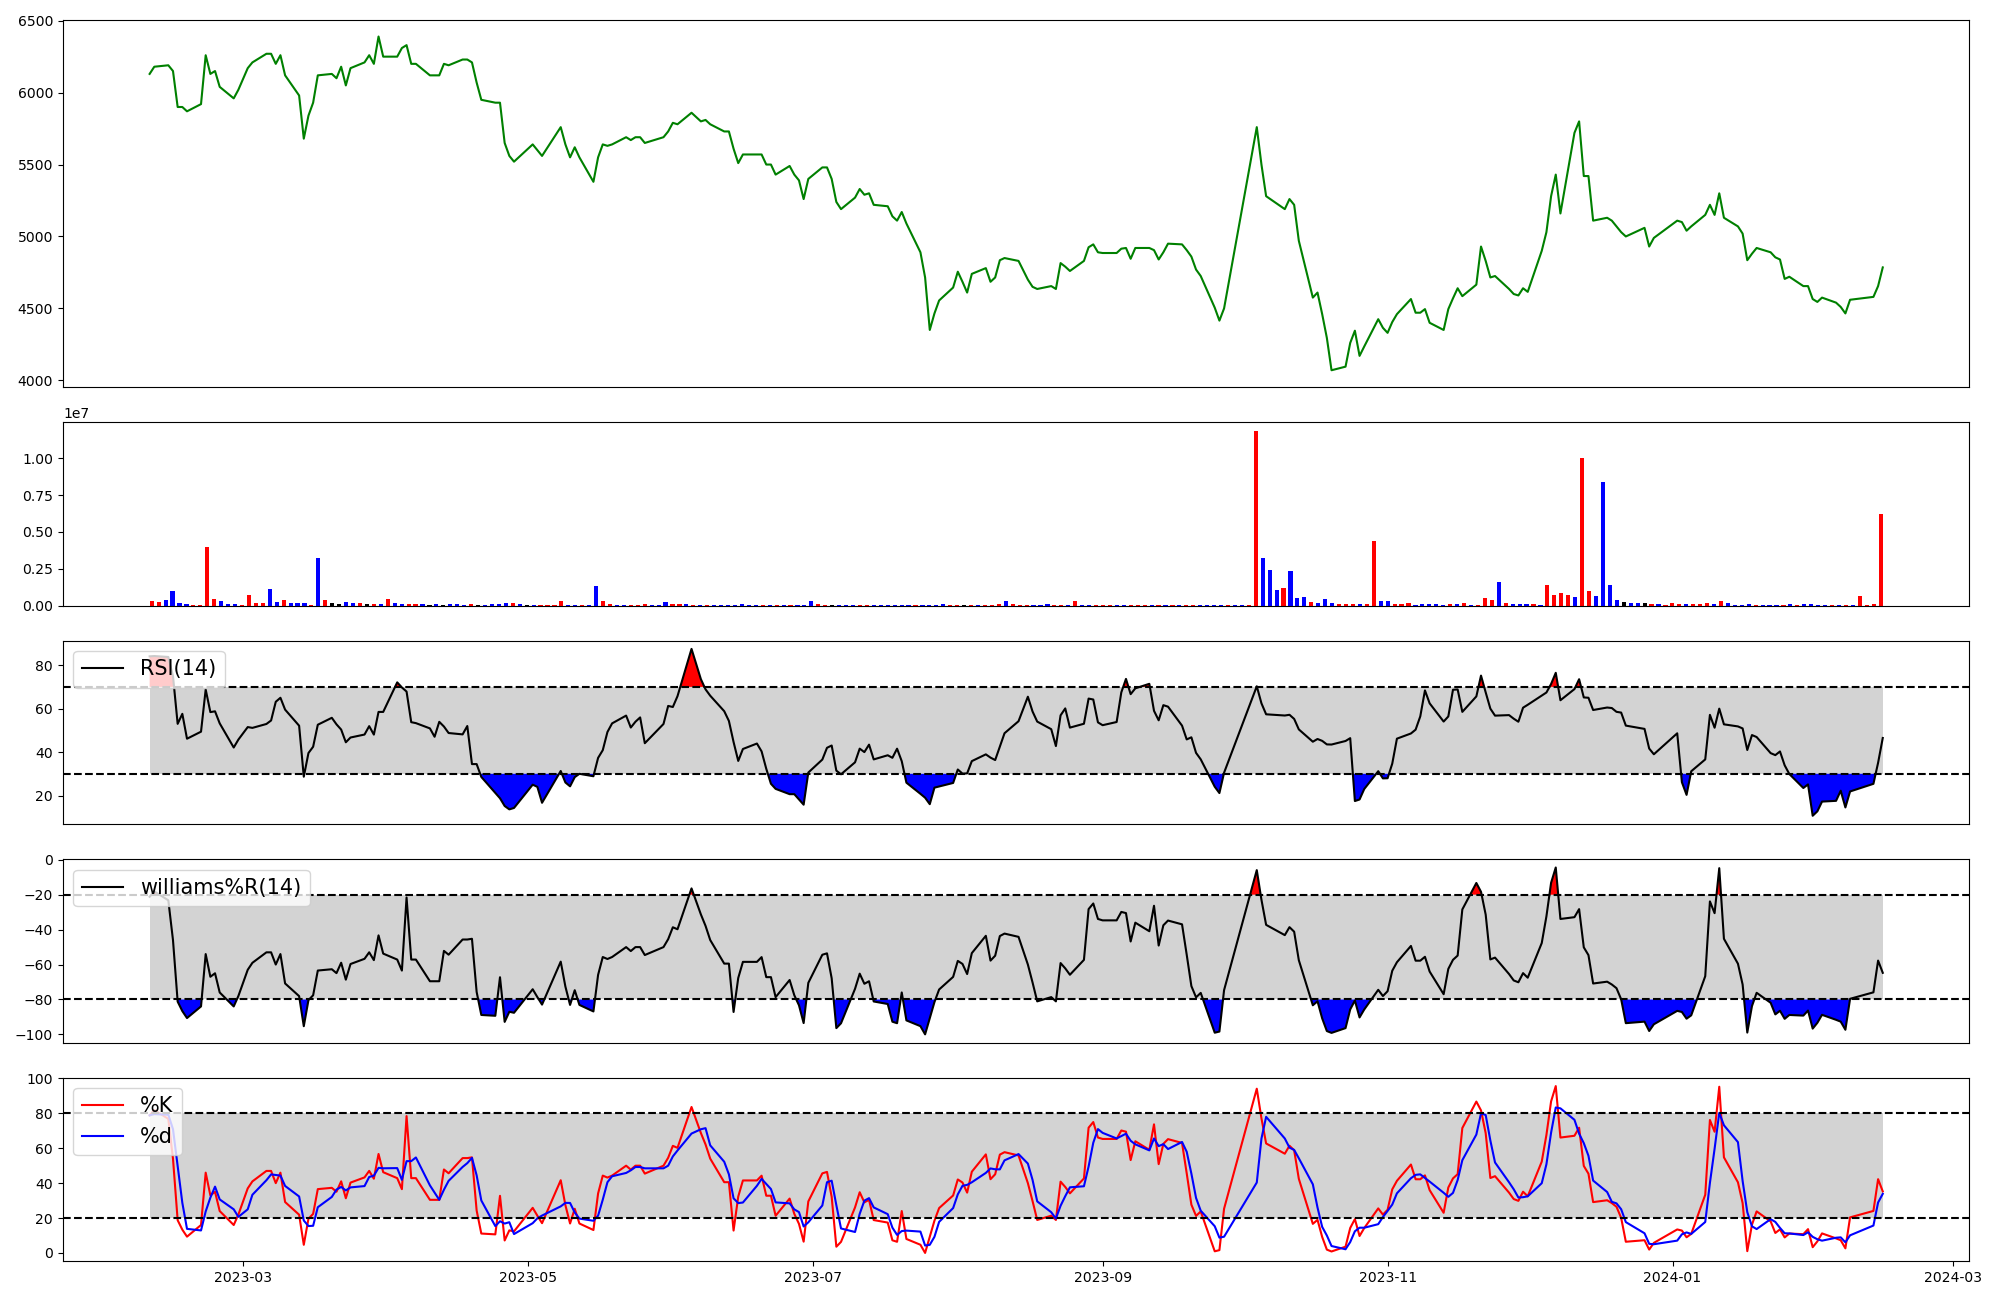
Task: Click the 1e7 volume scale label
Action: pyautogui.click(x=76, y=413)
